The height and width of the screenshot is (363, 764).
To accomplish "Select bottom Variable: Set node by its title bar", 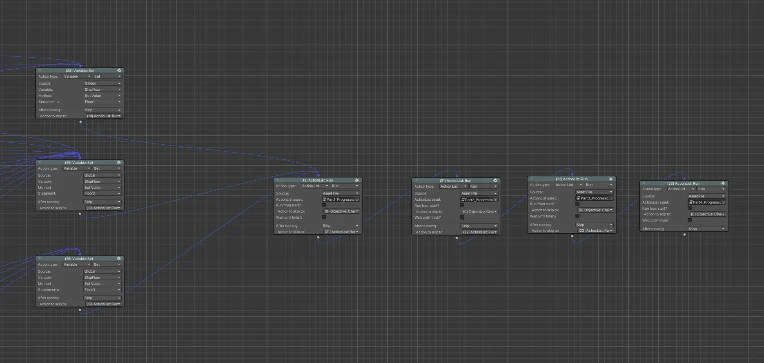I will 80,259.
